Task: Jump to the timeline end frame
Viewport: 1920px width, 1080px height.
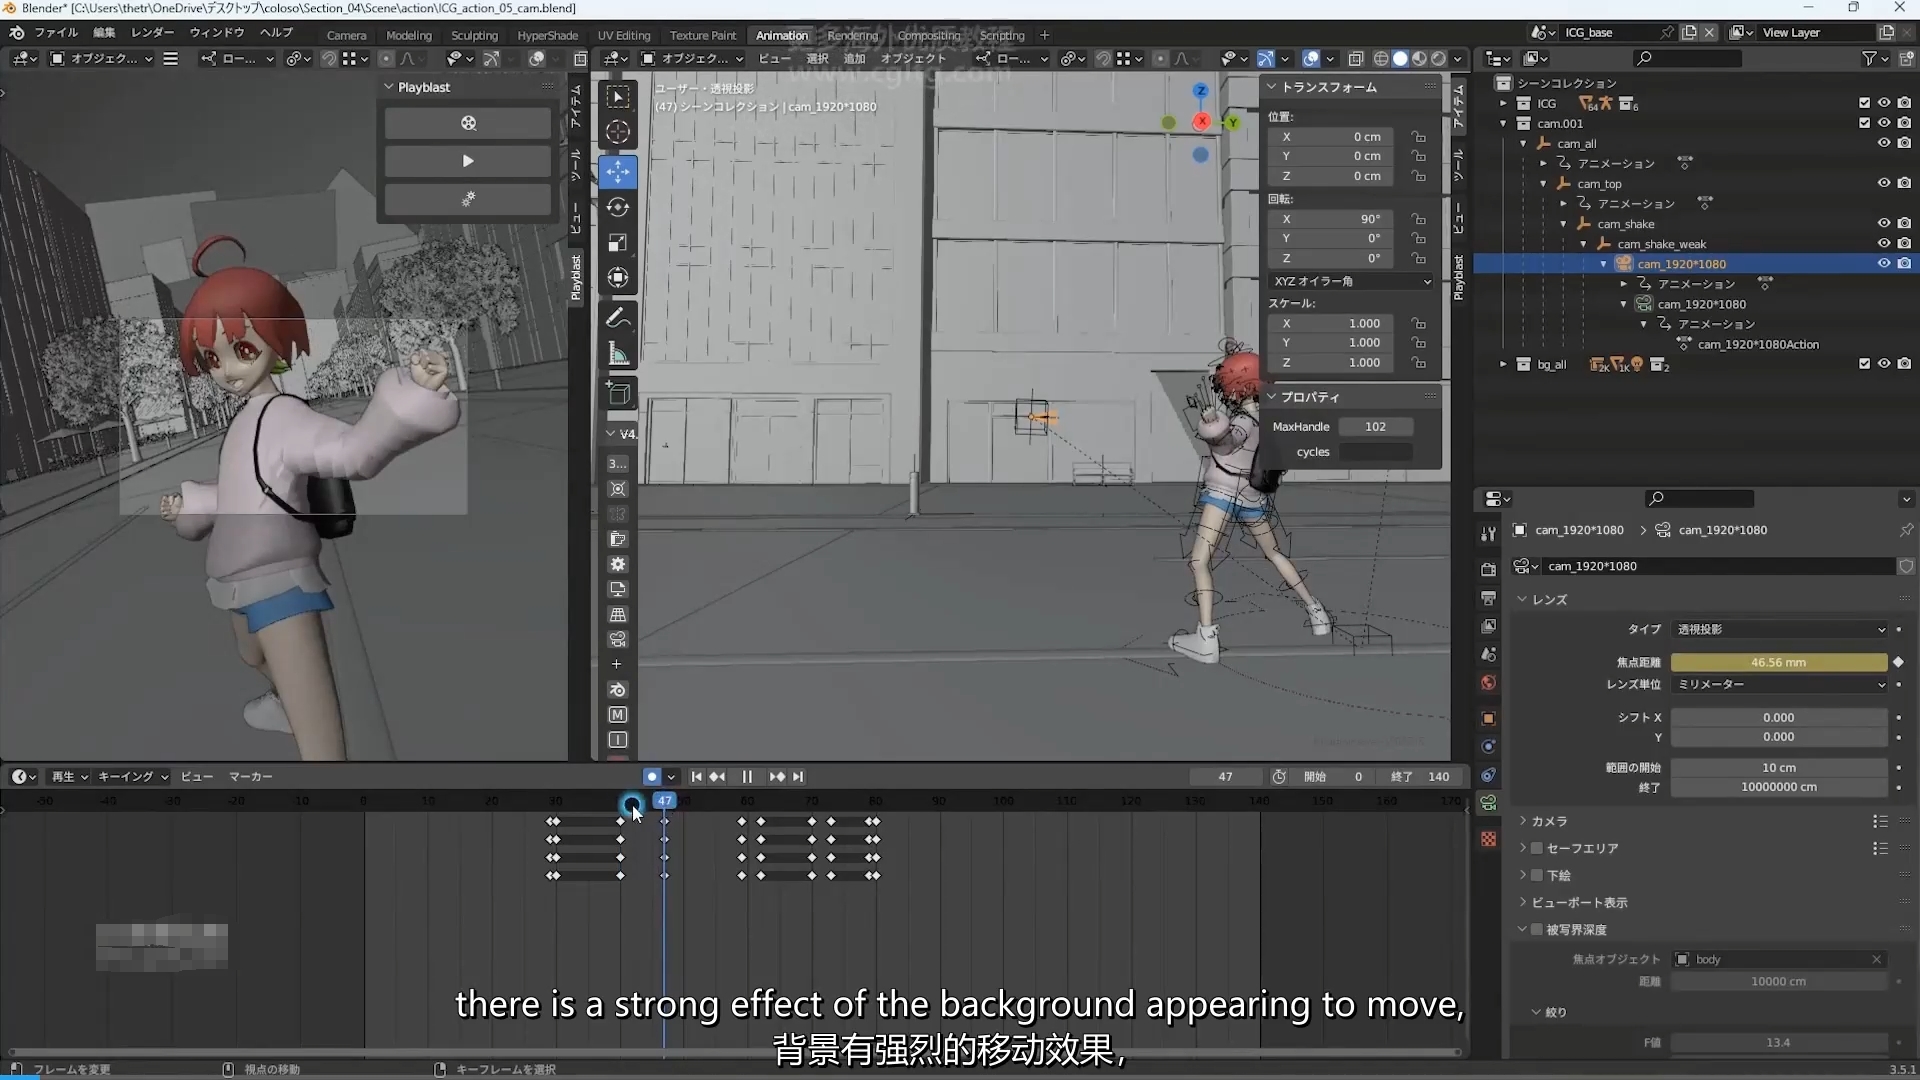Action: pyautogui.click(x=798, y=777)
